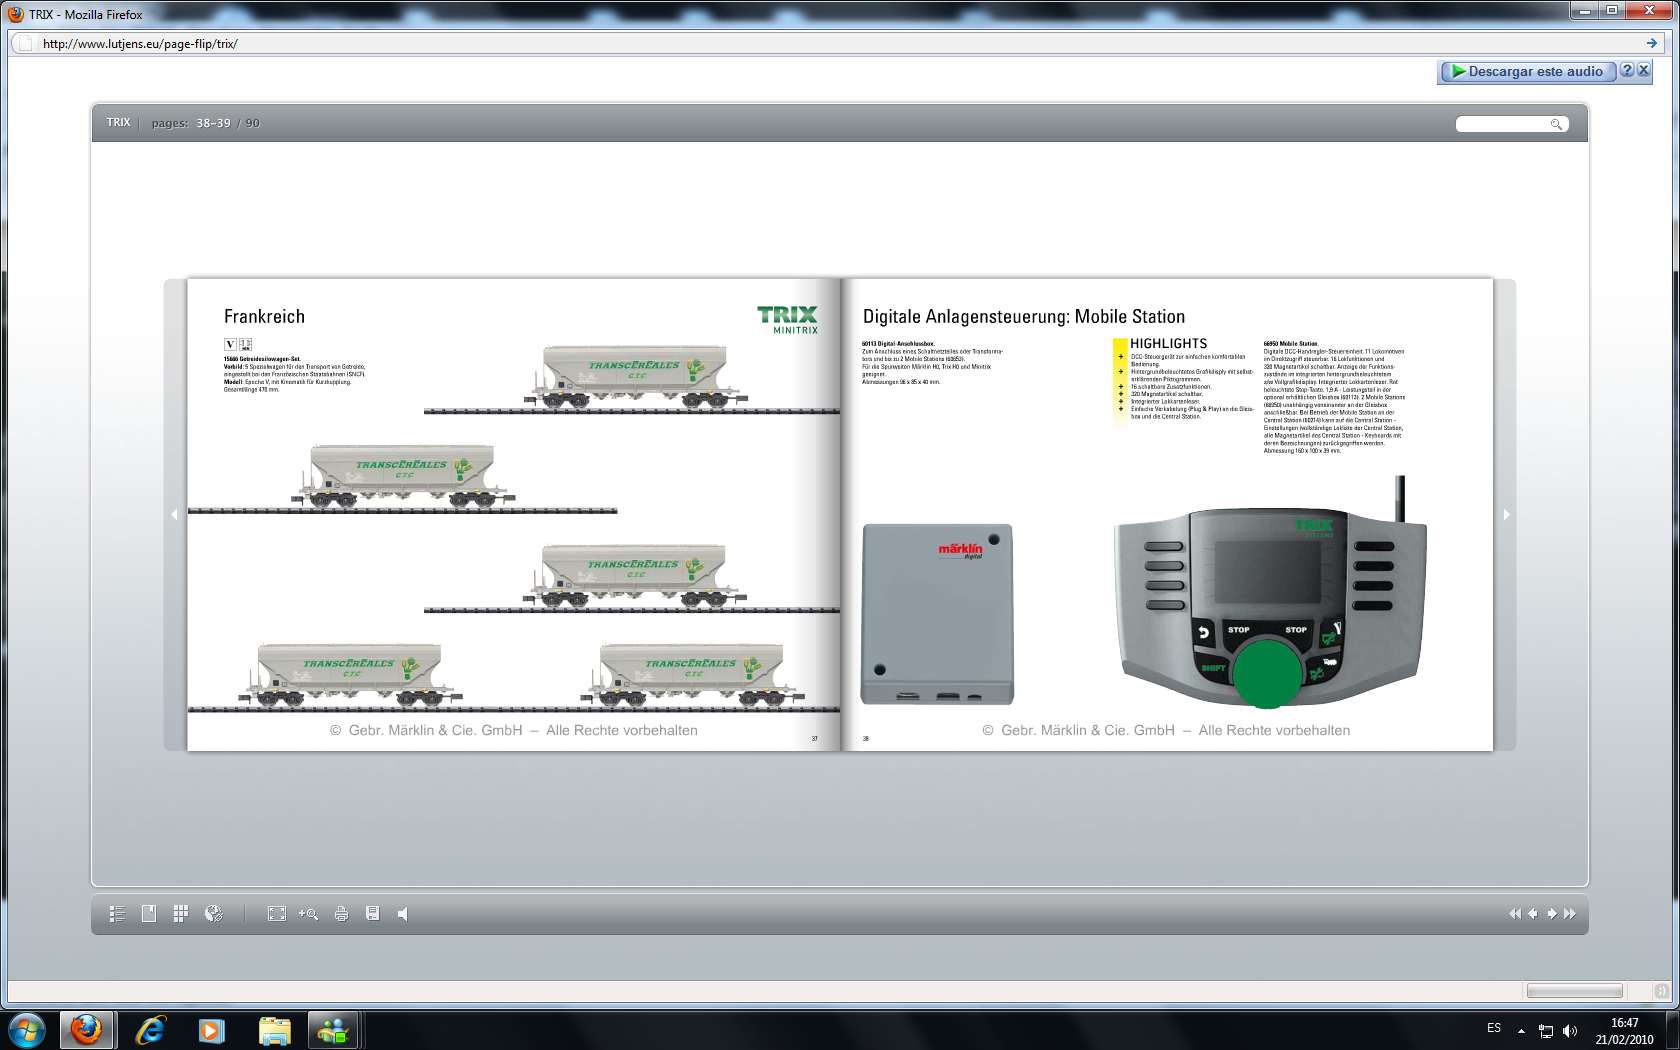Open the messenger app in taskbar

click(x=333, y=1030)
